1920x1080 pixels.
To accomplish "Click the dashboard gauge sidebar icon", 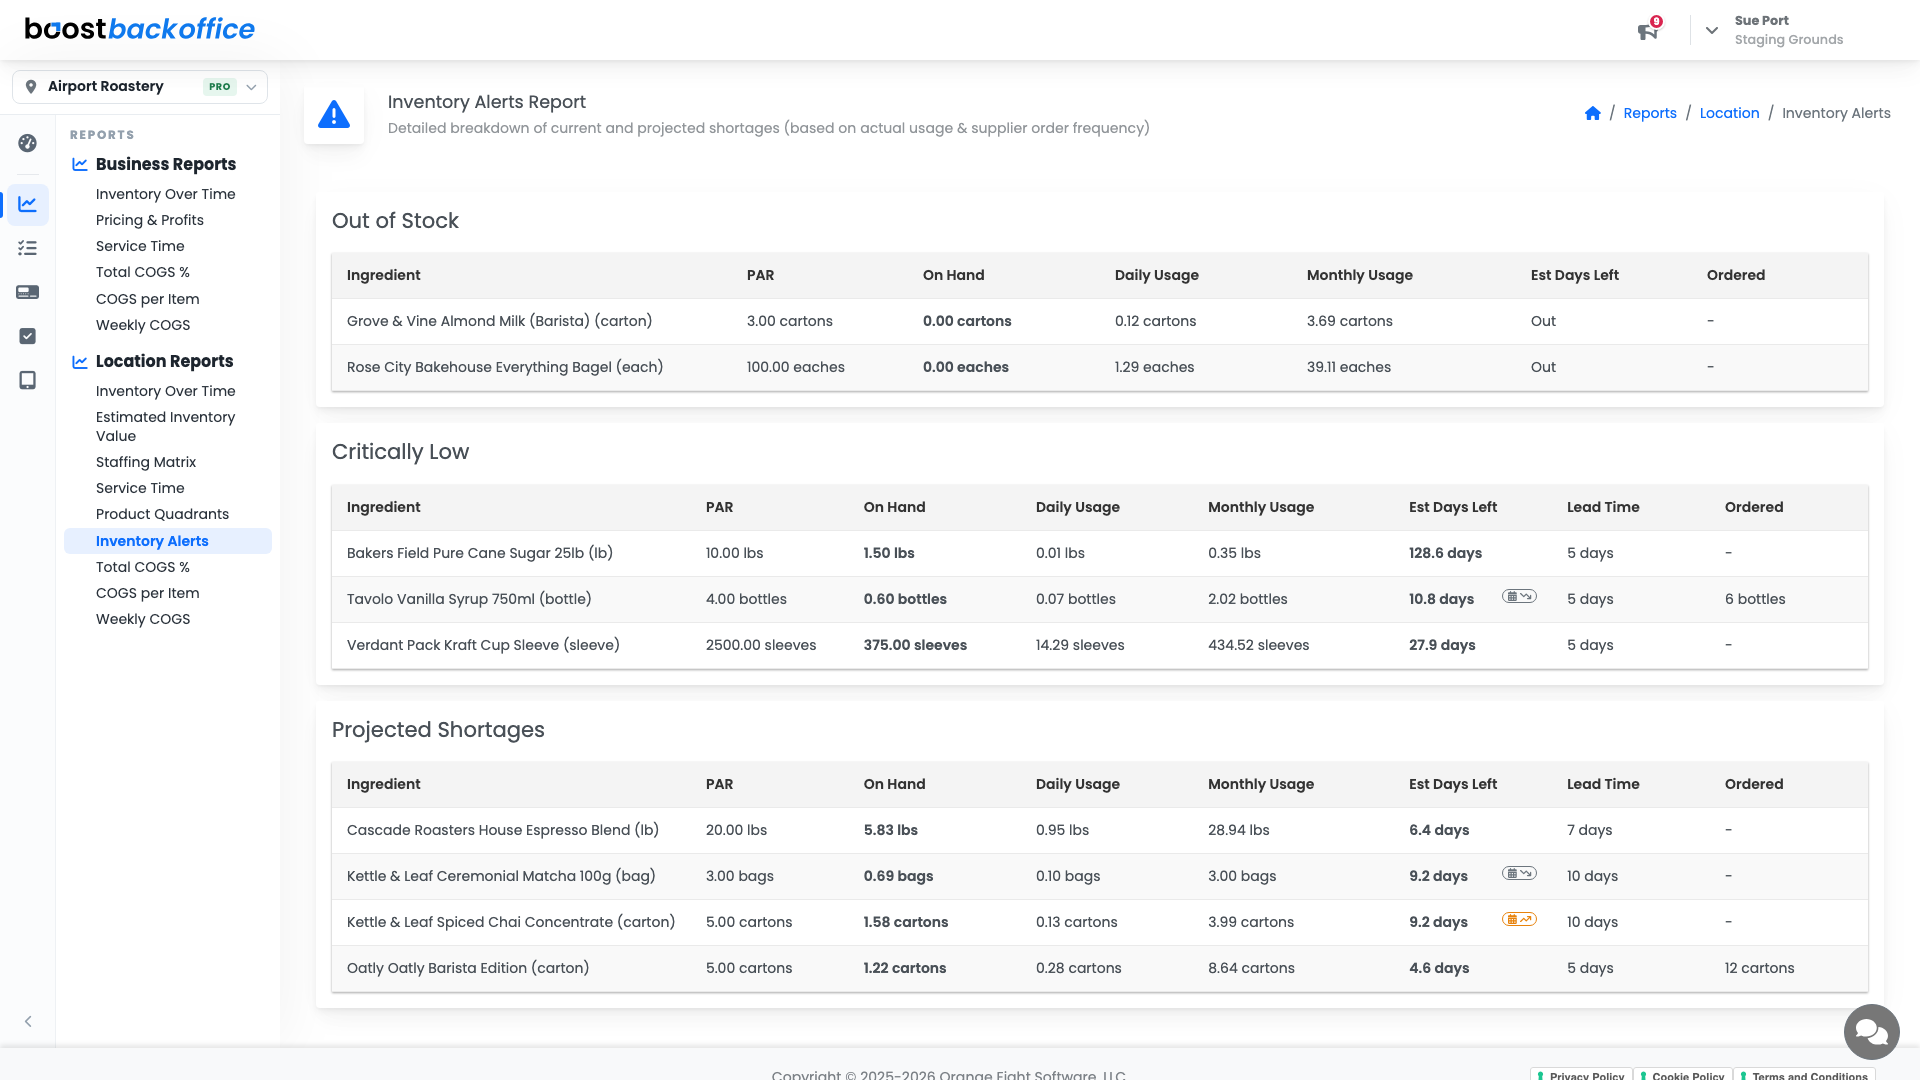I will click(28, 143).
